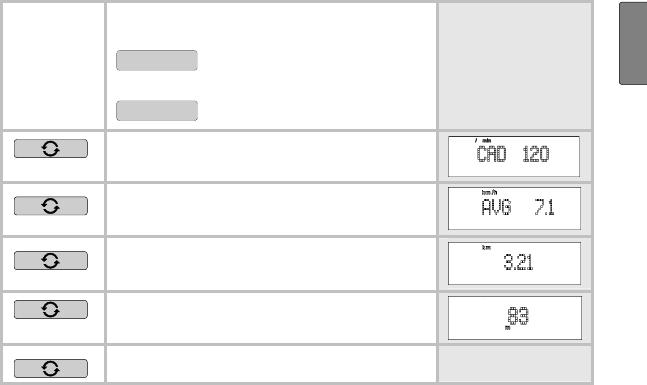Click the cycle-arrows button beside the 83 m display

point(51,309)
